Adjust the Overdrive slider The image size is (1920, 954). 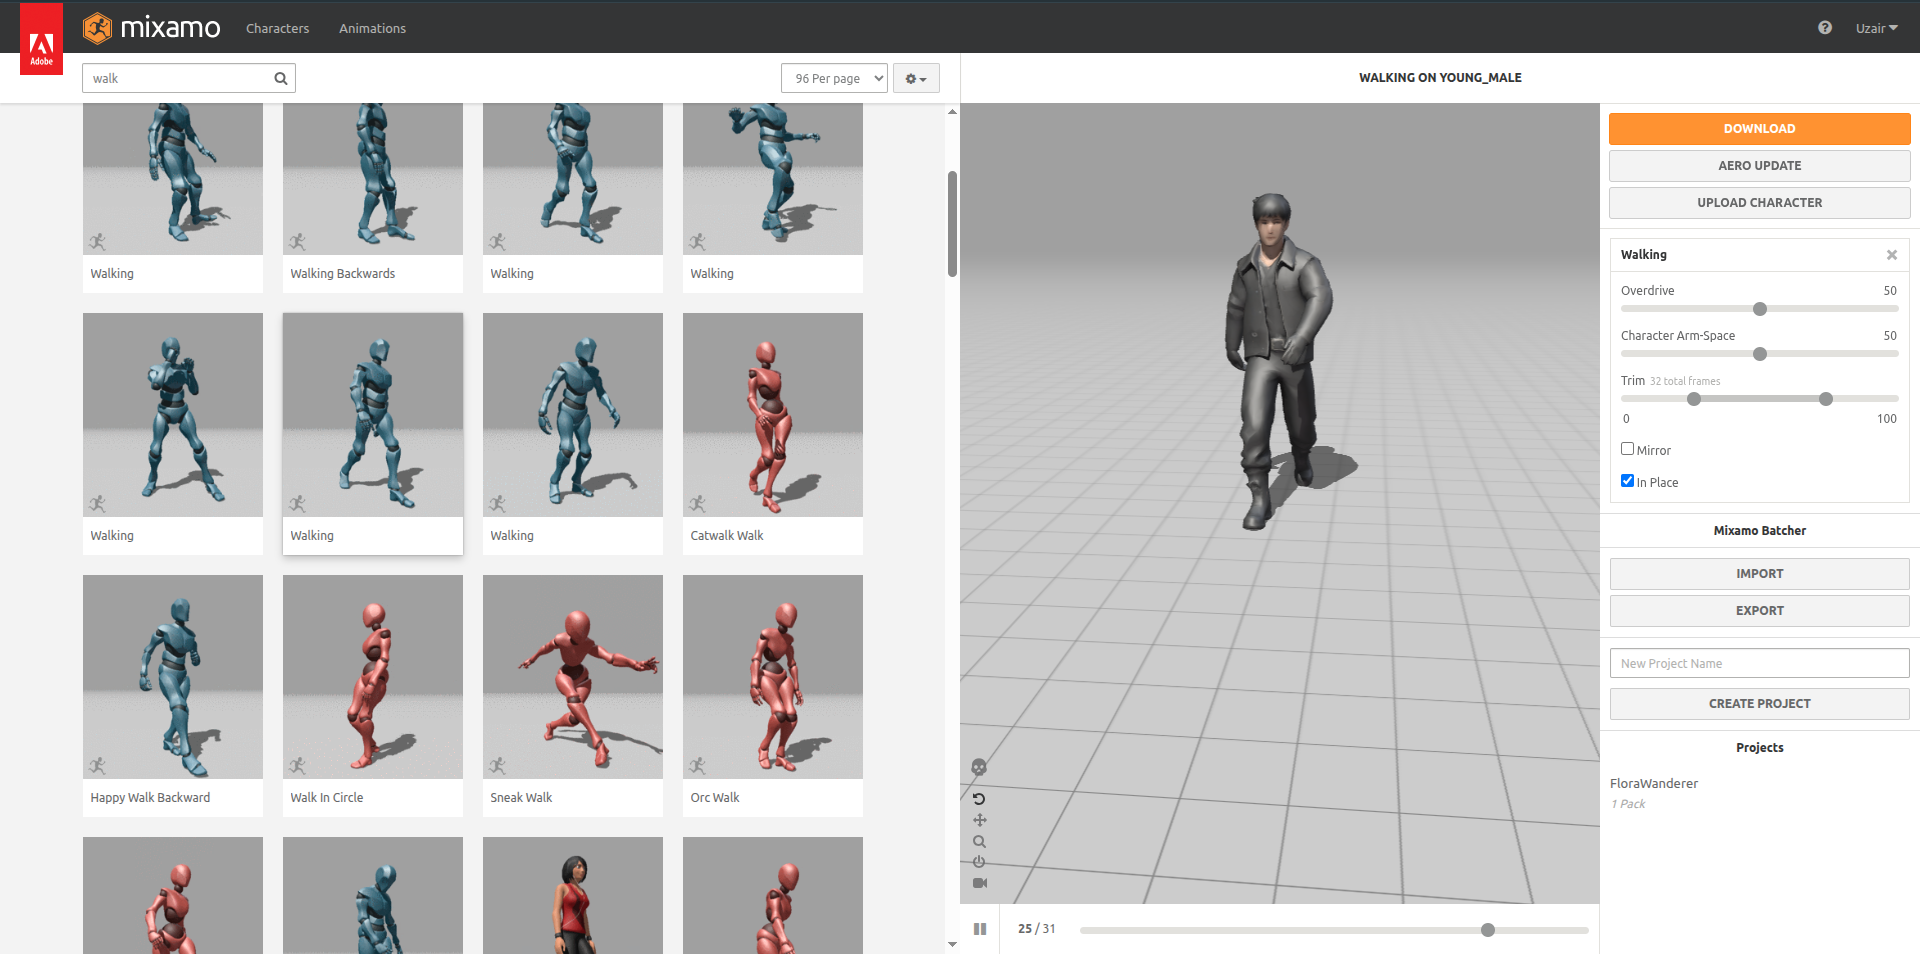(1759, 308)
